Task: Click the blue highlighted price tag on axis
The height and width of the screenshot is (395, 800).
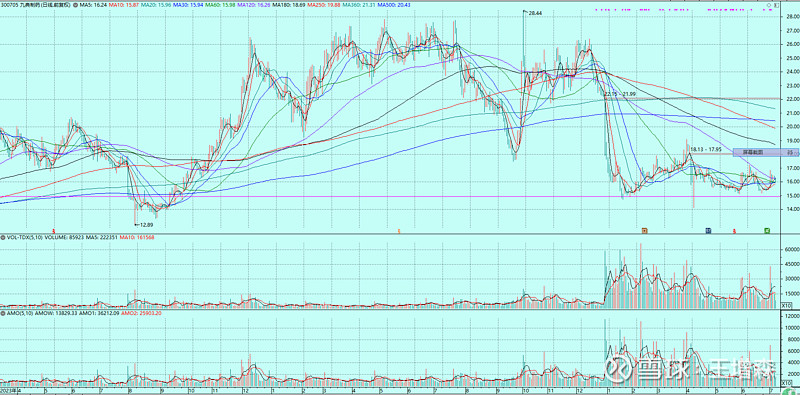Action: pos(765,152)
